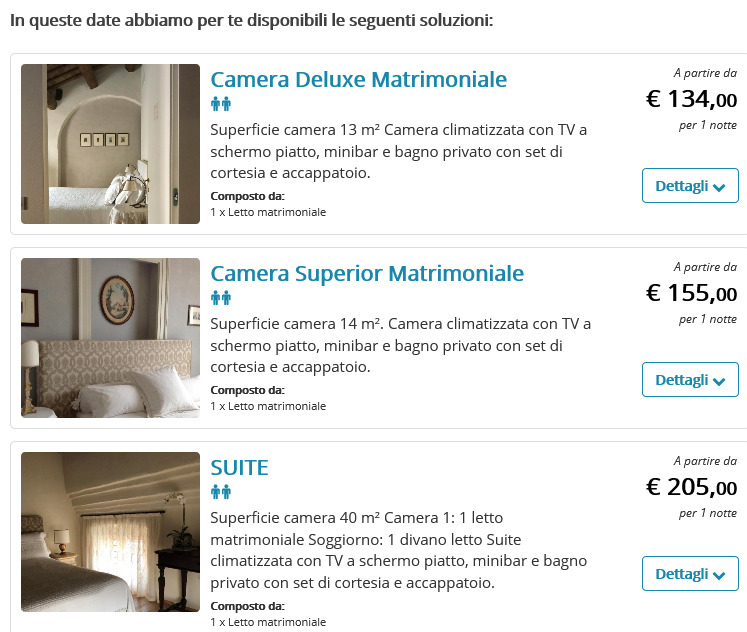Screen dimensions: 747x632
Task: Click Composto da under Camera Deluxe
Action: coord(247,196)
